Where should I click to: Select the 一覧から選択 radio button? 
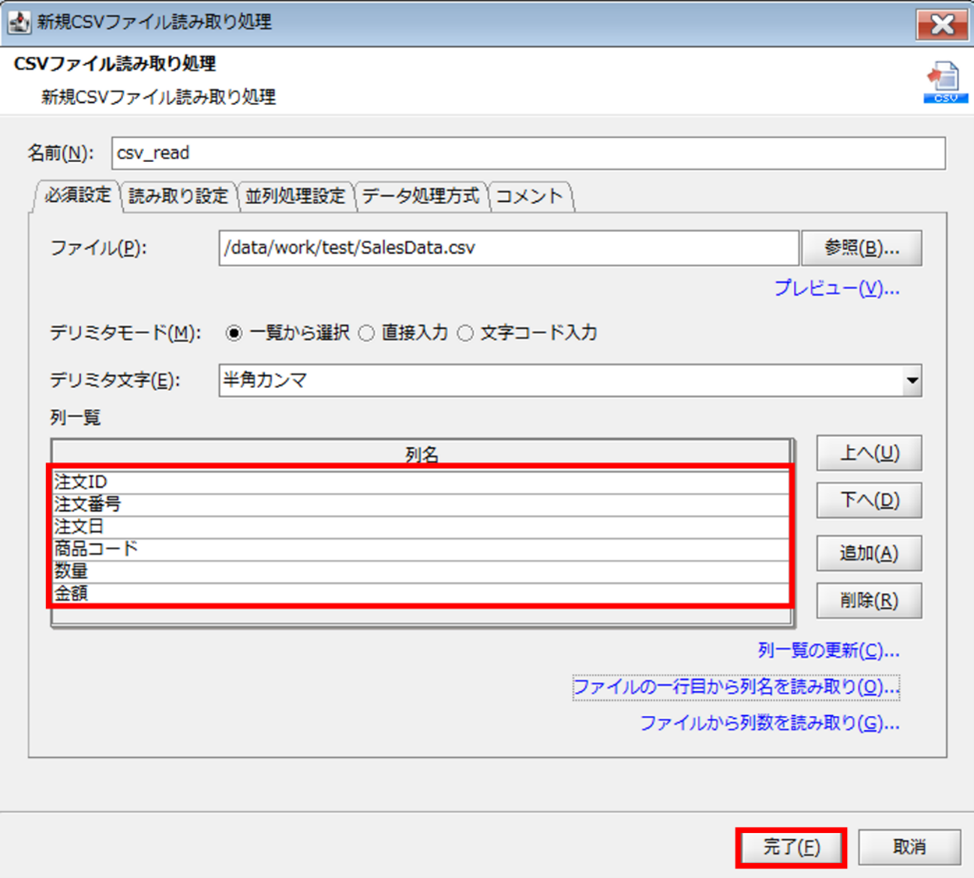[x=234, y=333]
